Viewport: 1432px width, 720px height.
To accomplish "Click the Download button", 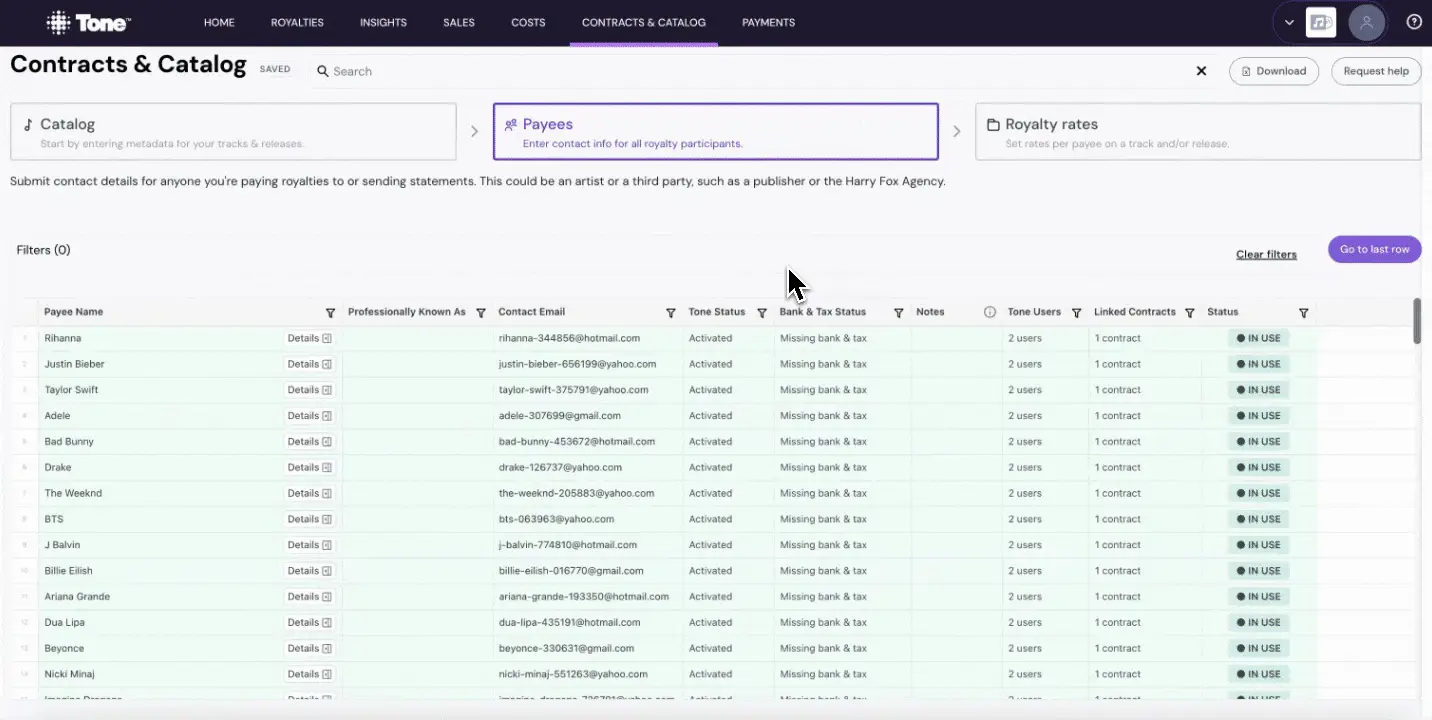I will [1274, 71].
